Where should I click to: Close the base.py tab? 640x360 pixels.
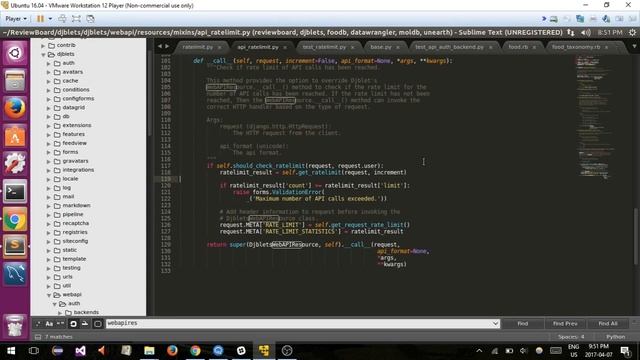click(x=398, y=47)
